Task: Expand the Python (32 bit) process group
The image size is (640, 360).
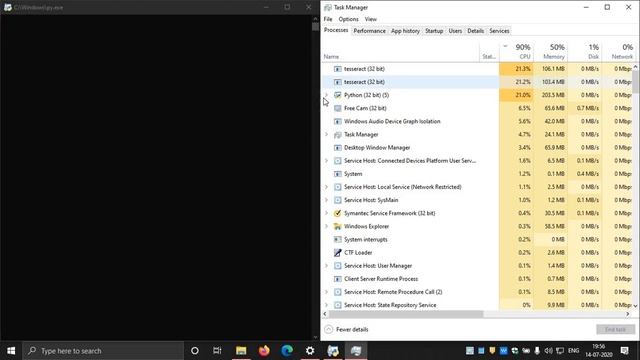Action: (326, 95)
